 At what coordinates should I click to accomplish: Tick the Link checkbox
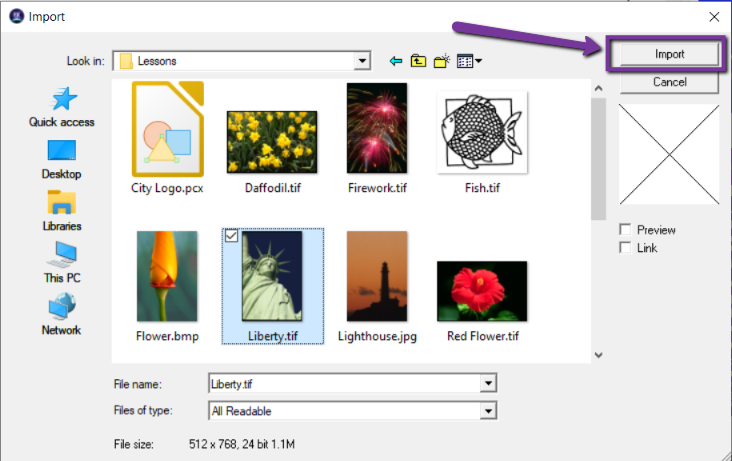click(626, 248)
